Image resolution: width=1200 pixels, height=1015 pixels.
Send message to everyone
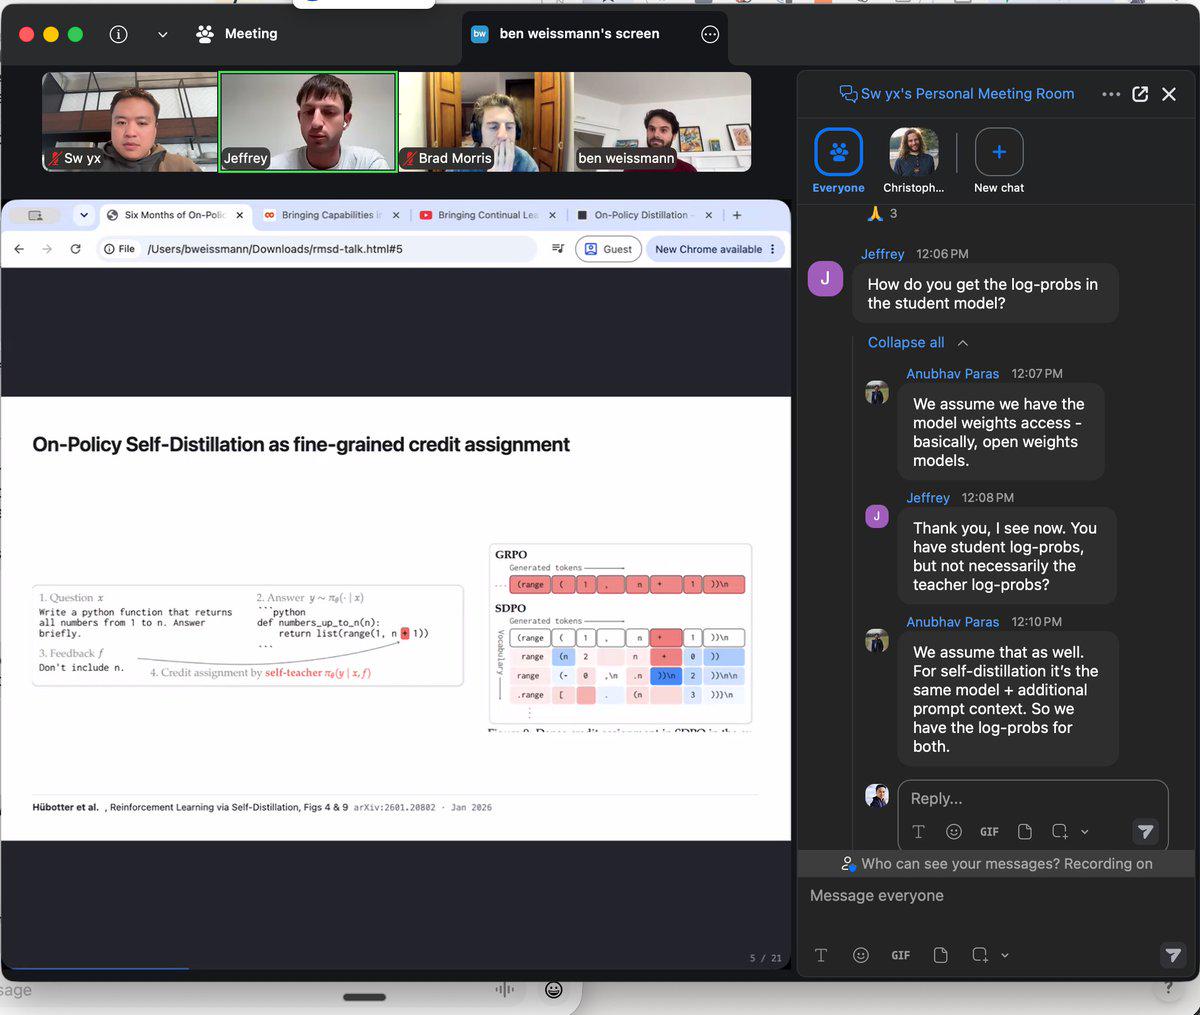[x=1173, y=955]
